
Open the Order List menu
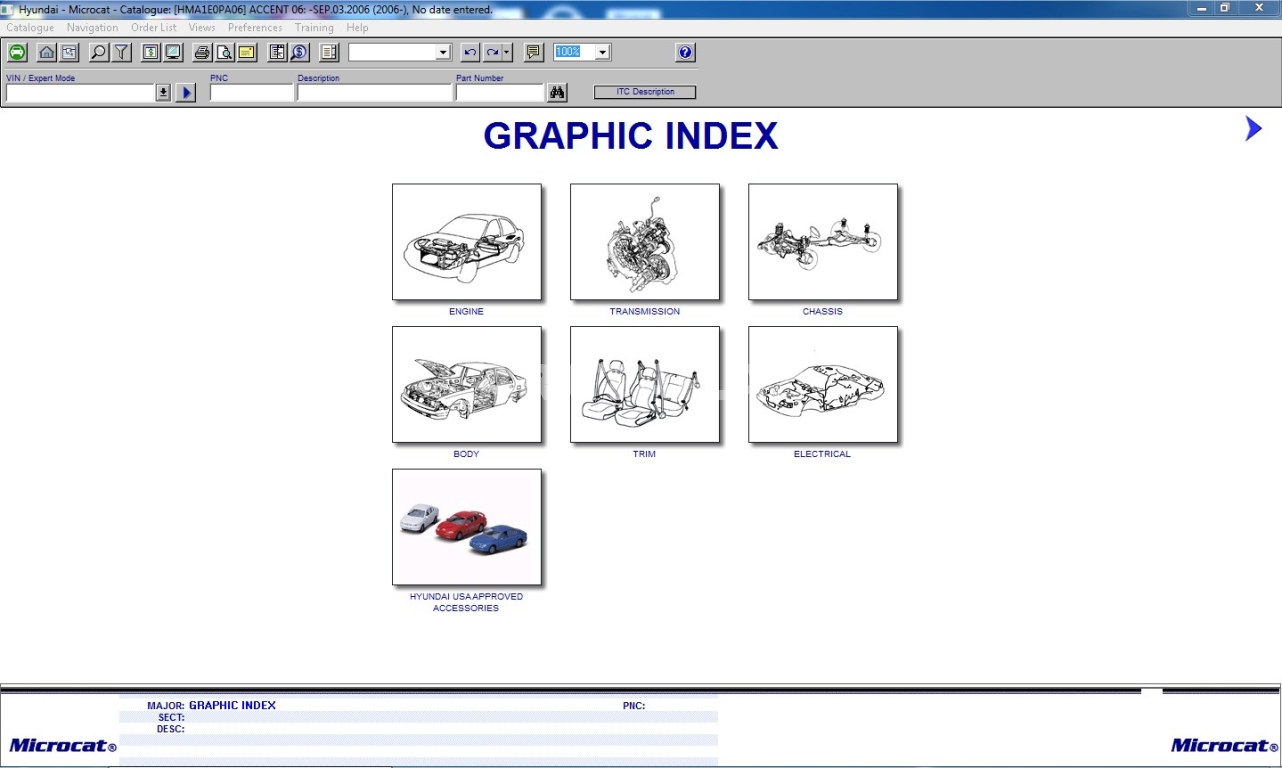point(153,28)
